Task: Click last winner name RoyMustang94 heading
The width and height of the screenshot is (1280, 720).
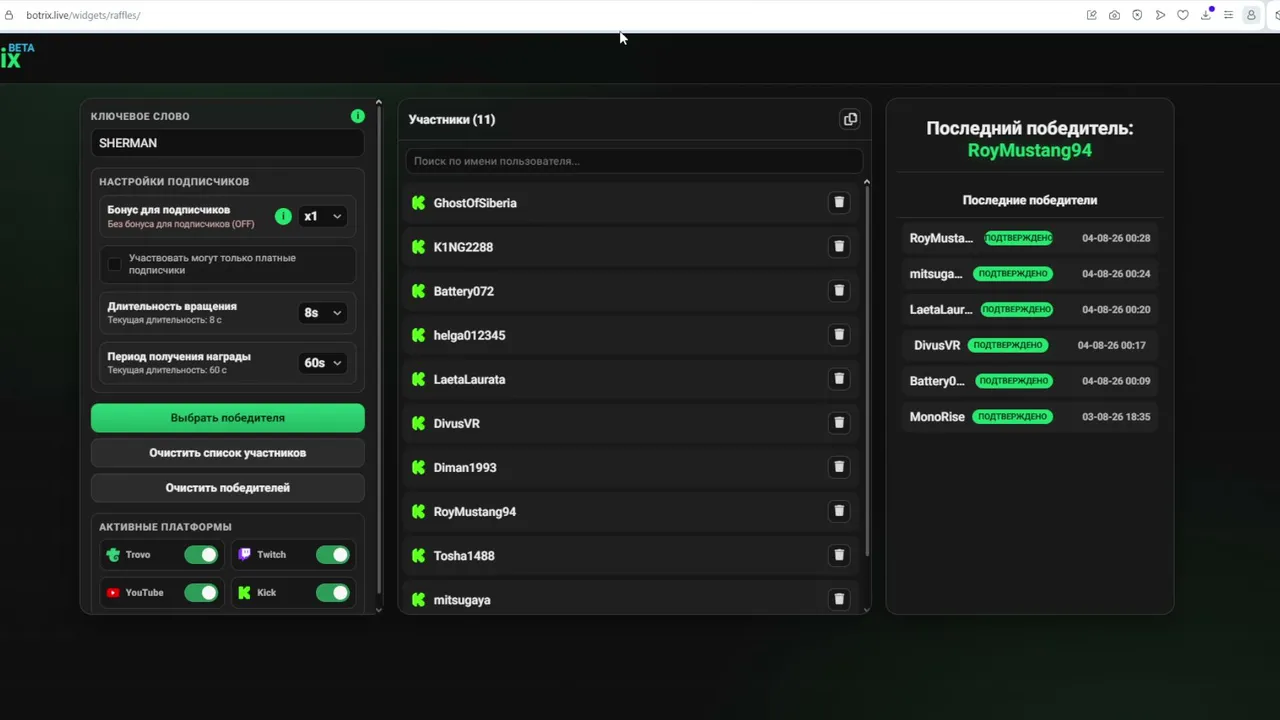Action: [x=1030, y=151]
